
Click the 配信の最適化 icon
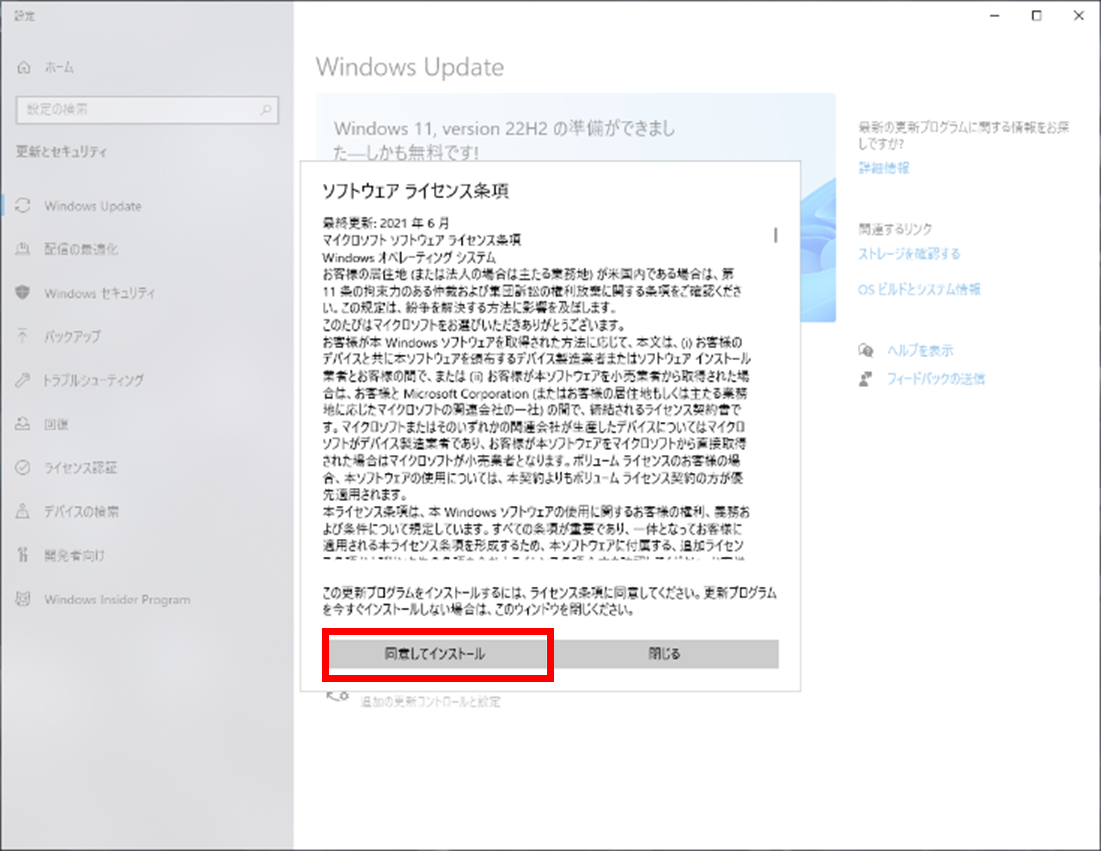[x=23, y=249]
